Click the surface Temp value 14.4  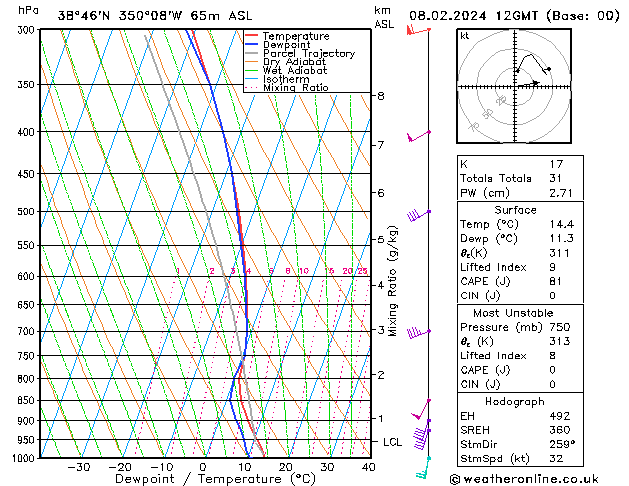click(562, 224)
